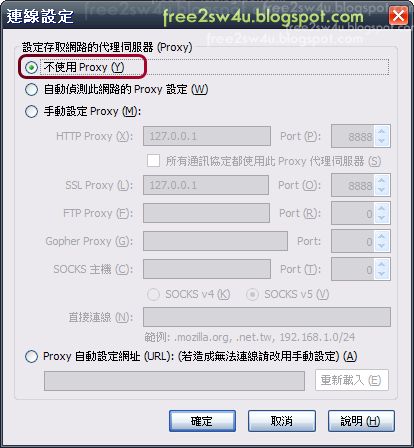
Task: Click the 重新載入 reload button
Action: (352, 380)
